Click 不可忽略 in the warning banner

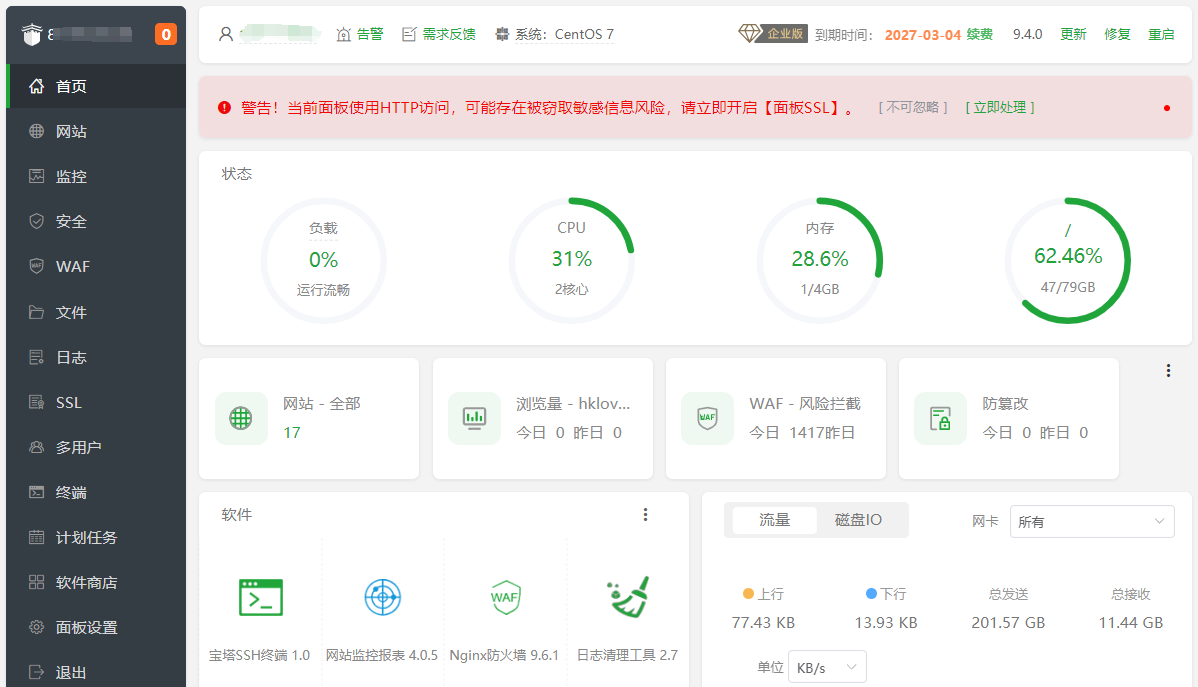(913, 108)
